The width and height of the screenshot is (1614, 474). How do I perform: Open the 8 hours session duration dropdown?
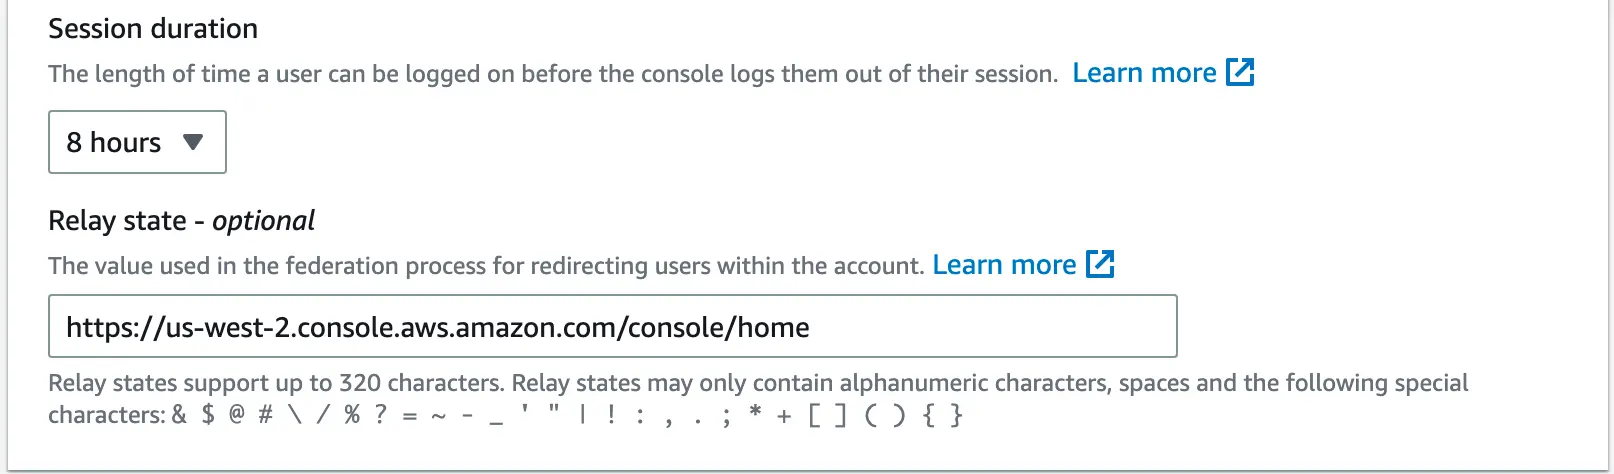(x=137, y=142)
